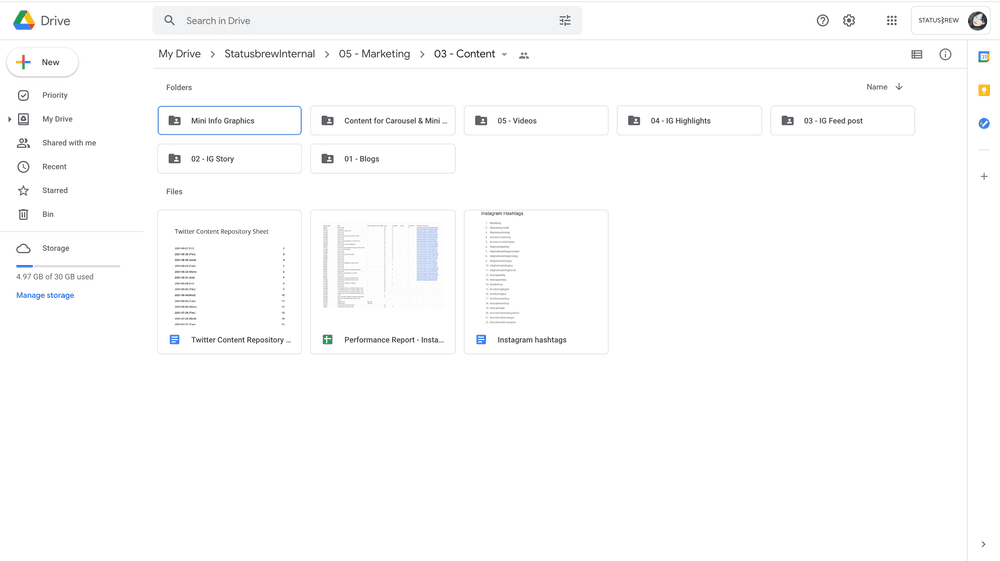This screenshot has width=1000, height=561.
Task: Reverse sort direction arrow next to Name
Action: click(x=899, y=87)
